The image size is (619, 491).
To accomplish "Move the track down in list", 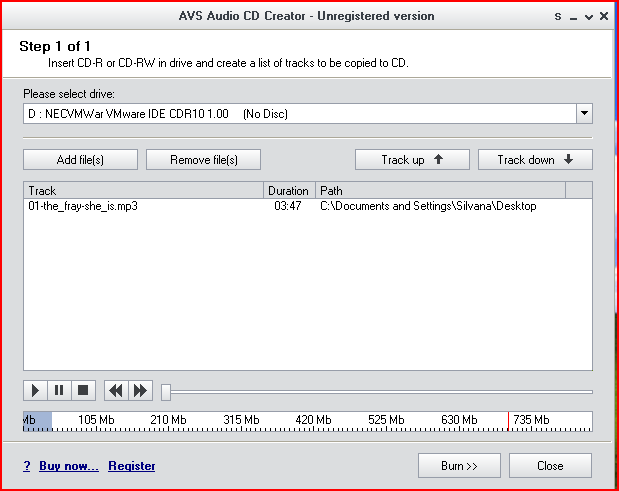I will tap(535, 159).
